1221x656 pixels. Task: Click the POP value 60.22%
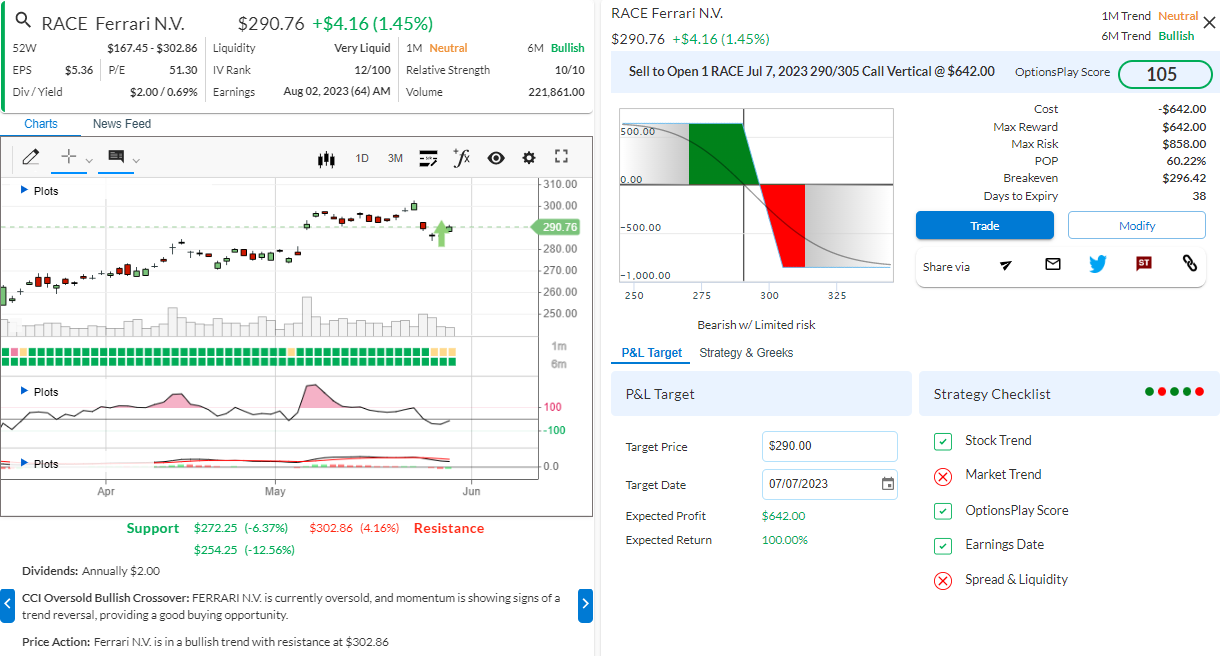1186,161
